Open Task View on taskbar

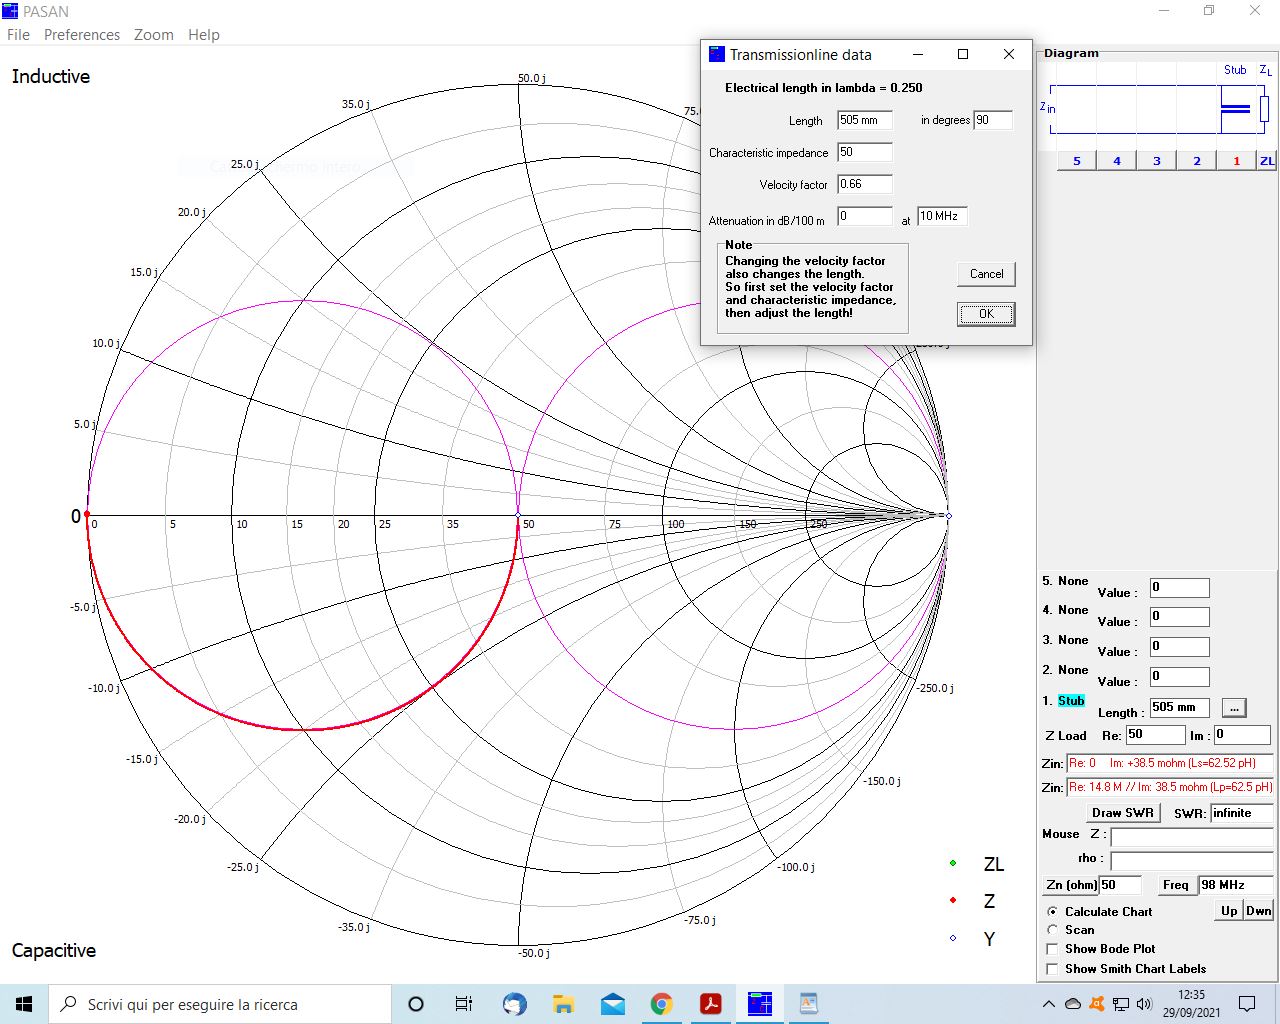[x=464, y=1004]
